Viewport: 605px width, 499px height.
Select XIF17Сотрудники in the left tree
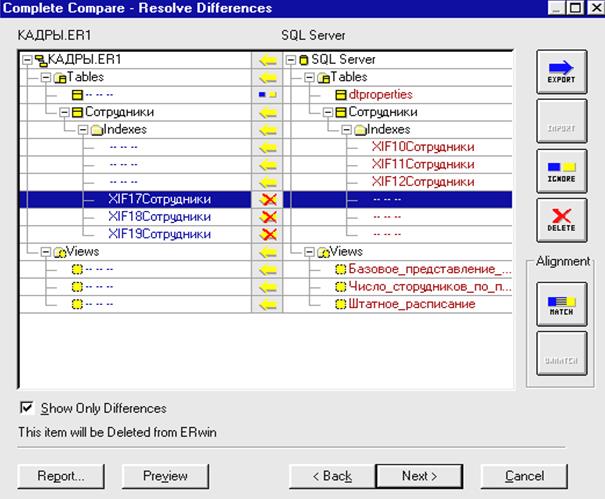160,200
